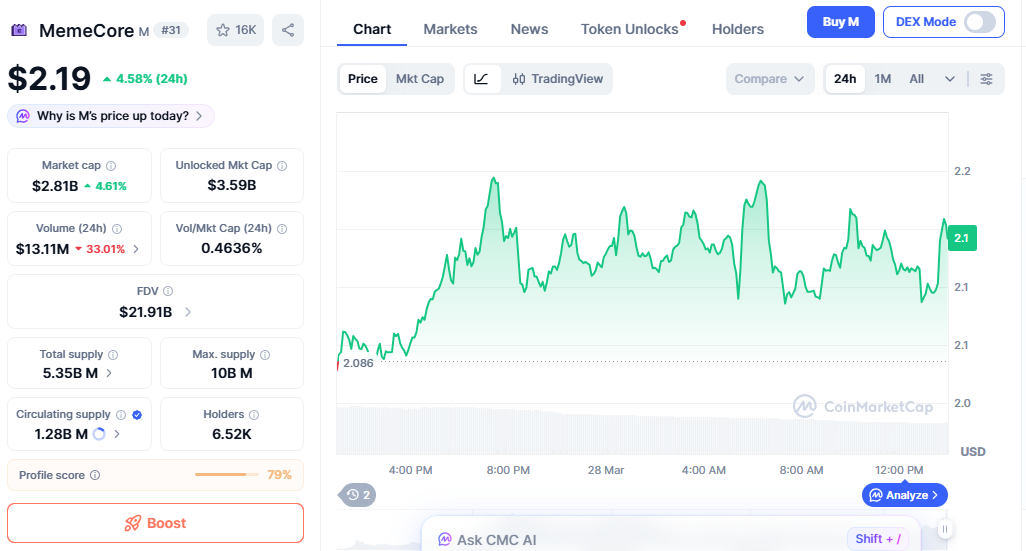Click the 6.52K holders value
This screenshot has height=551, width=1026.
point(232,434)
